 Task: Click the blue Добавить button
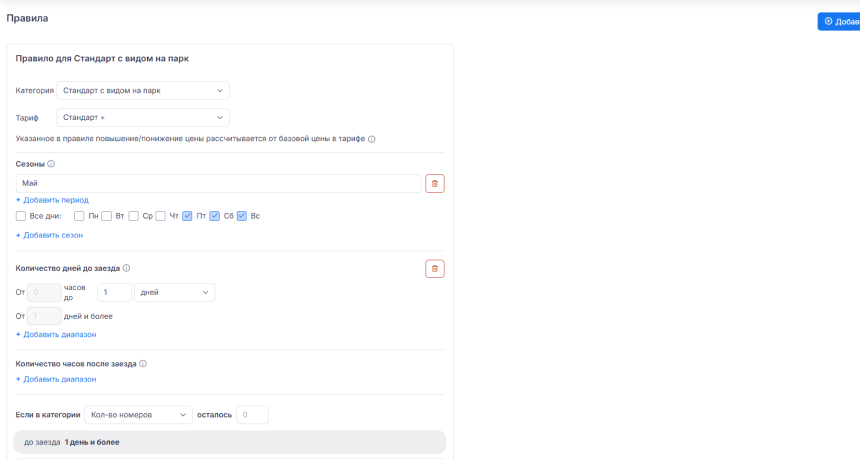[x=839, y=21]
